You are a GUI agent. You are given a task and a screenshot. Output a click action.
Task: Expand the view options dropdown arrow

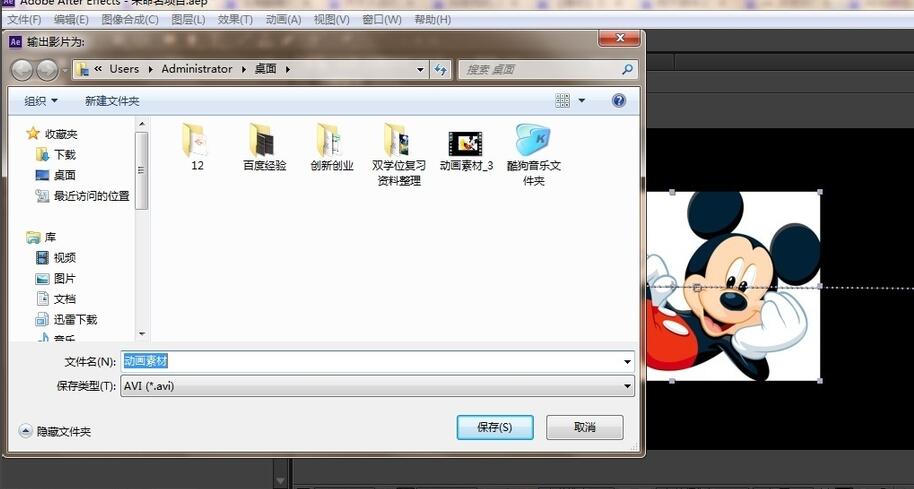click(581, 101)
